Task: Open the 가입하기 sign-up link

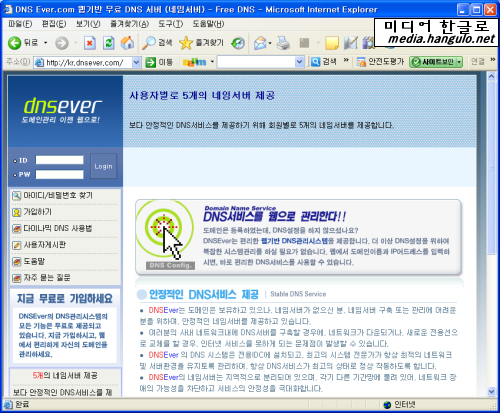Action: [x=37, y=212]
